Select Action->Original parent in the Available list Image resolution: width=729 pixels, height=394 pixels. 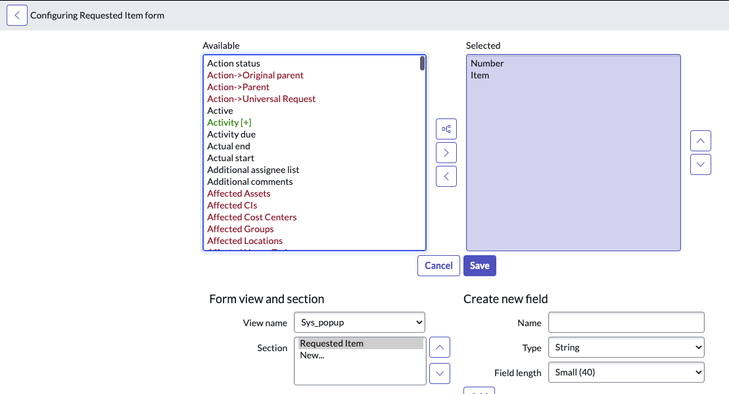255,75
